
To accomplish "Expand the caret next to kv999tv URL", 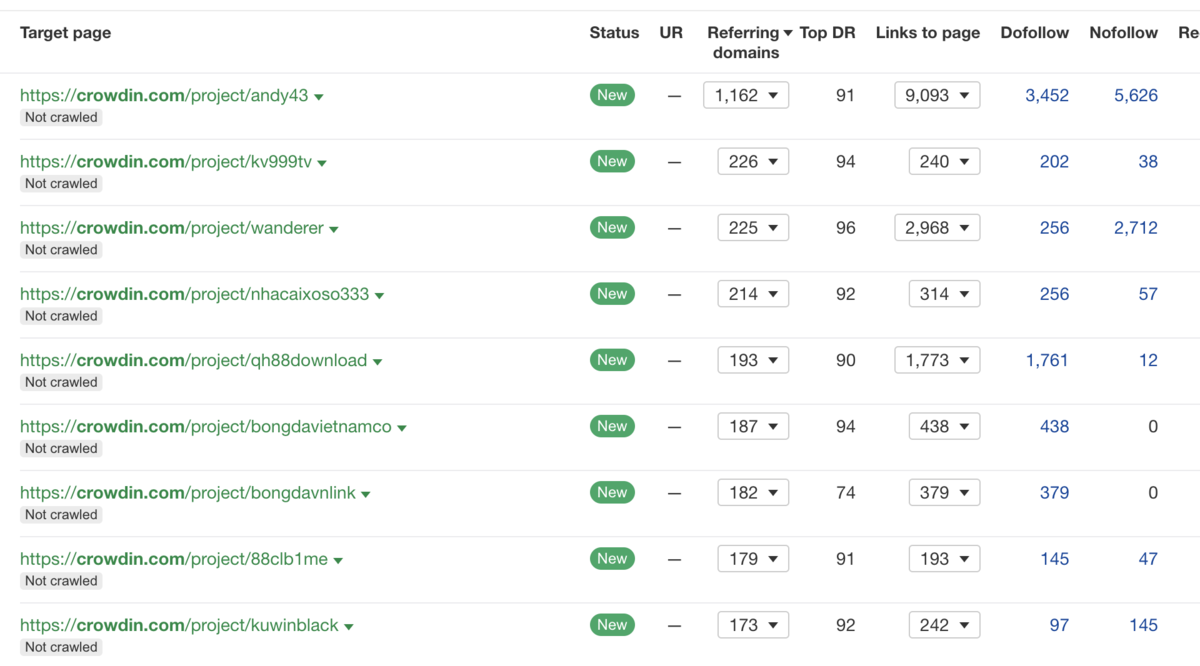I will tap(322, 163).
